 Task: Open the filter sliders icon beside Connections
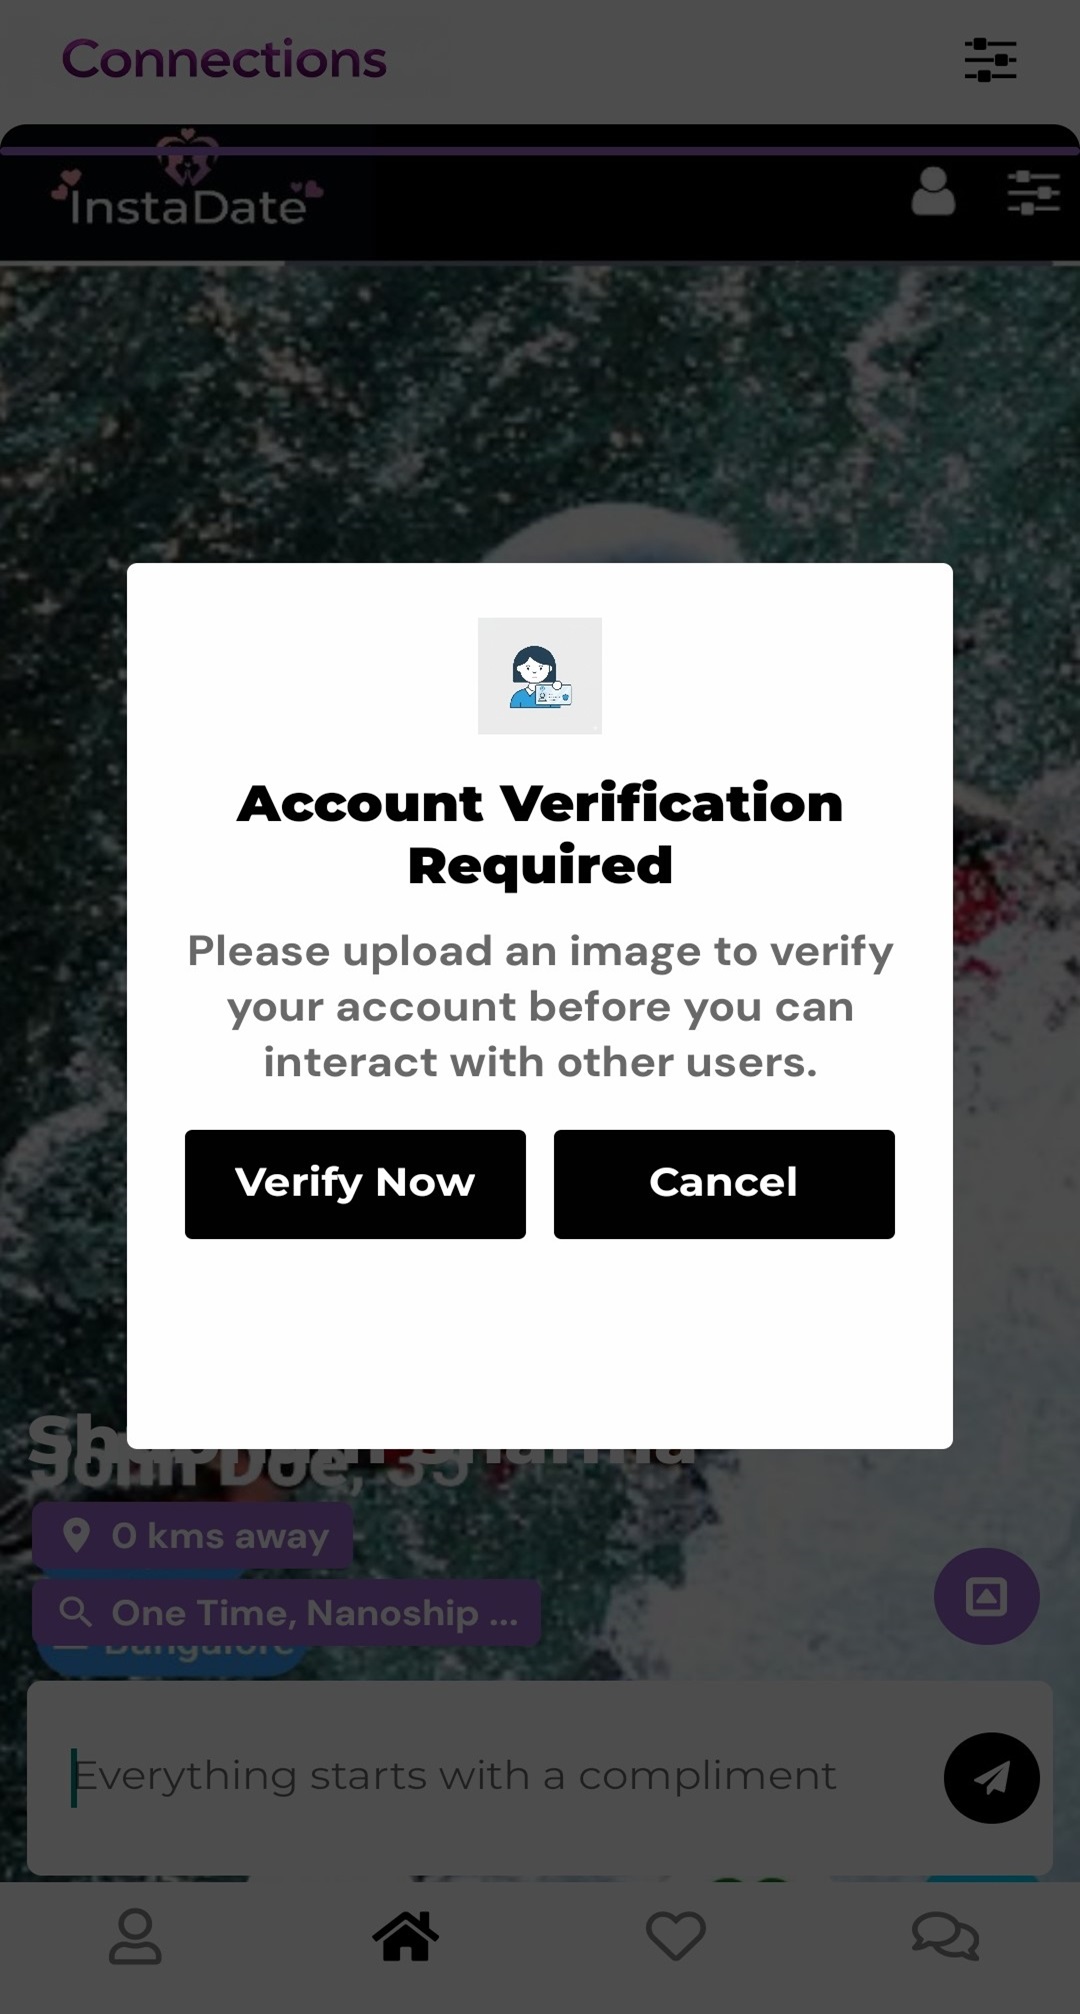pos(990,60)
